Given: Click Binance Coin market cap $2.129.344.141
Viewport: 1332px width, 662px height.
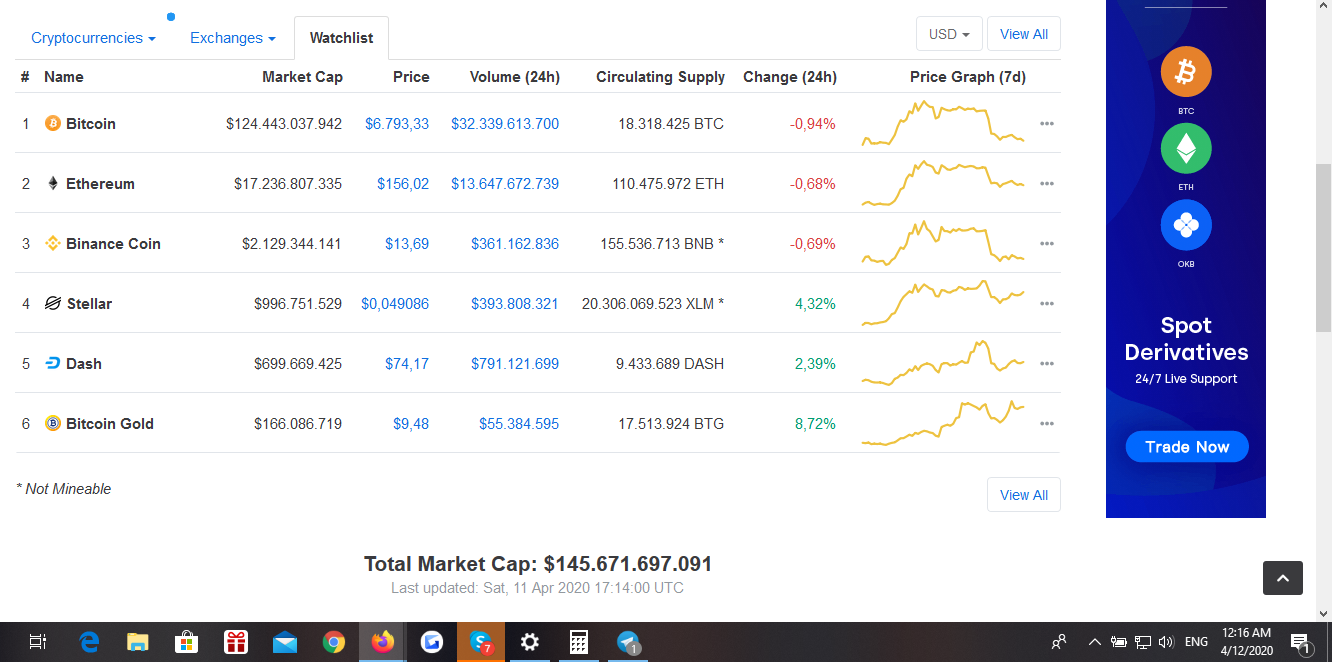Looking at the screenshot, I should coord(292,244).
